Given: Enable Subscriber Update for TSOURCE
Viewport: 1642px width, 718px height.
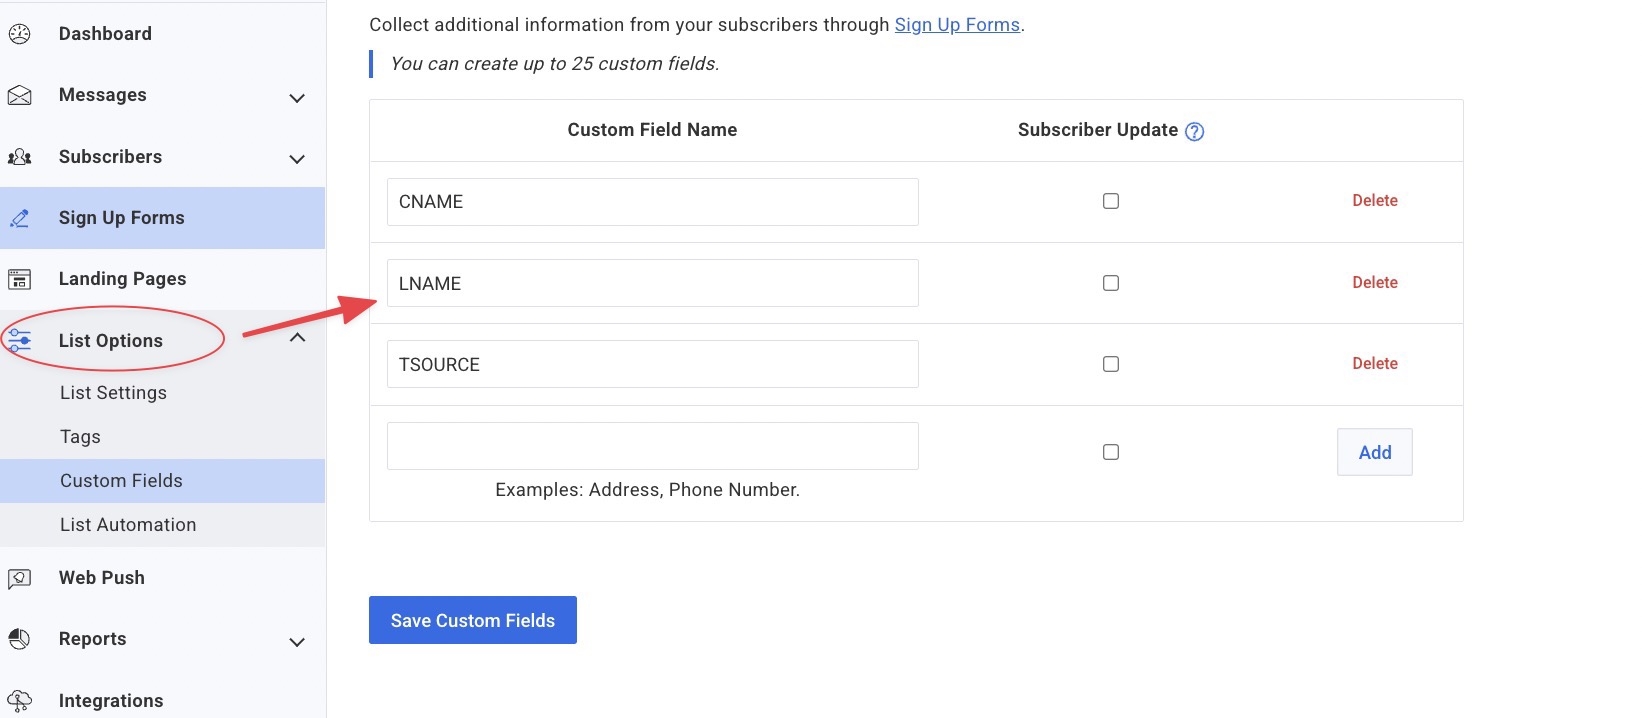Looking at the screenshot, I should [x=1111, y=364].
